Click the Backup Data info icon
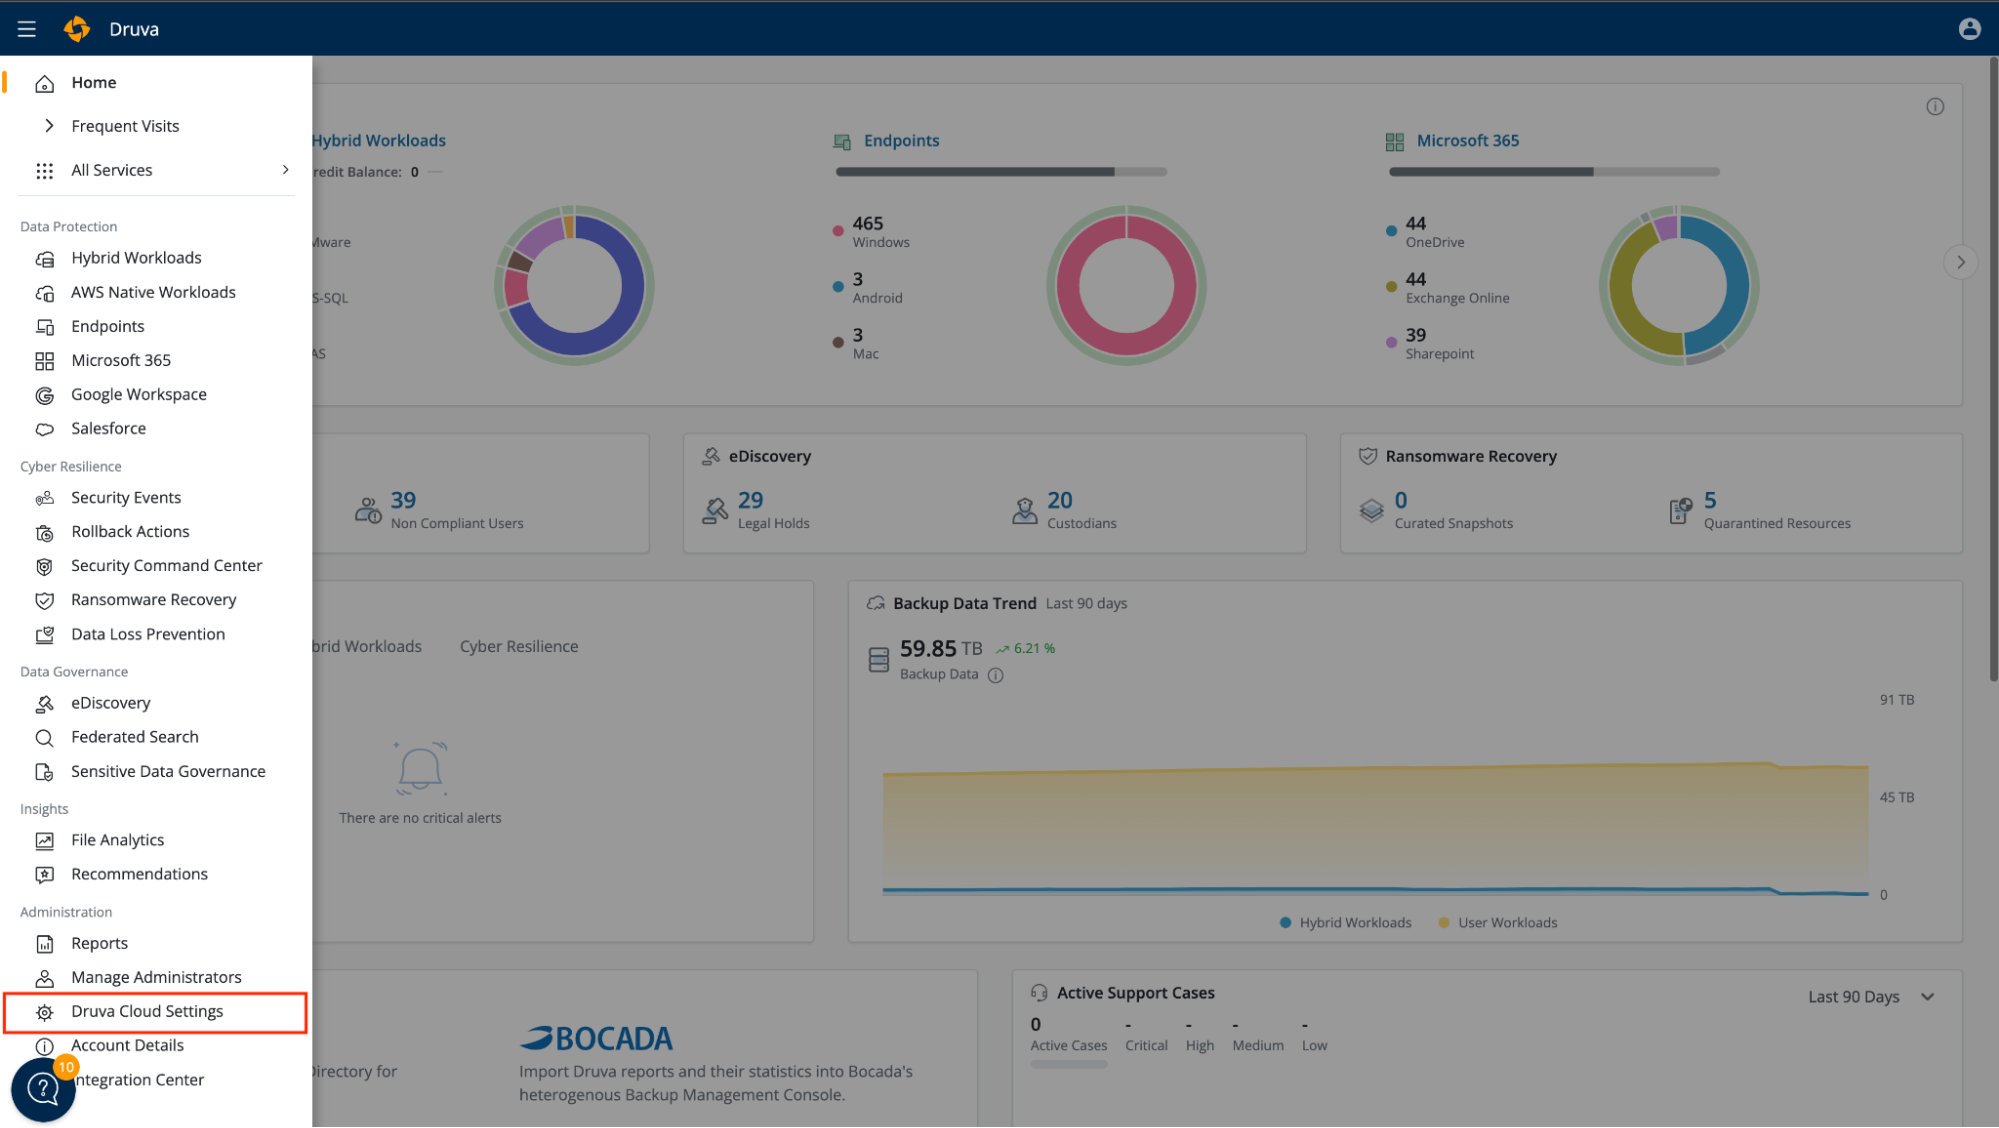This screenshot has width=1999, height=1128. click(x=995, y=675)
